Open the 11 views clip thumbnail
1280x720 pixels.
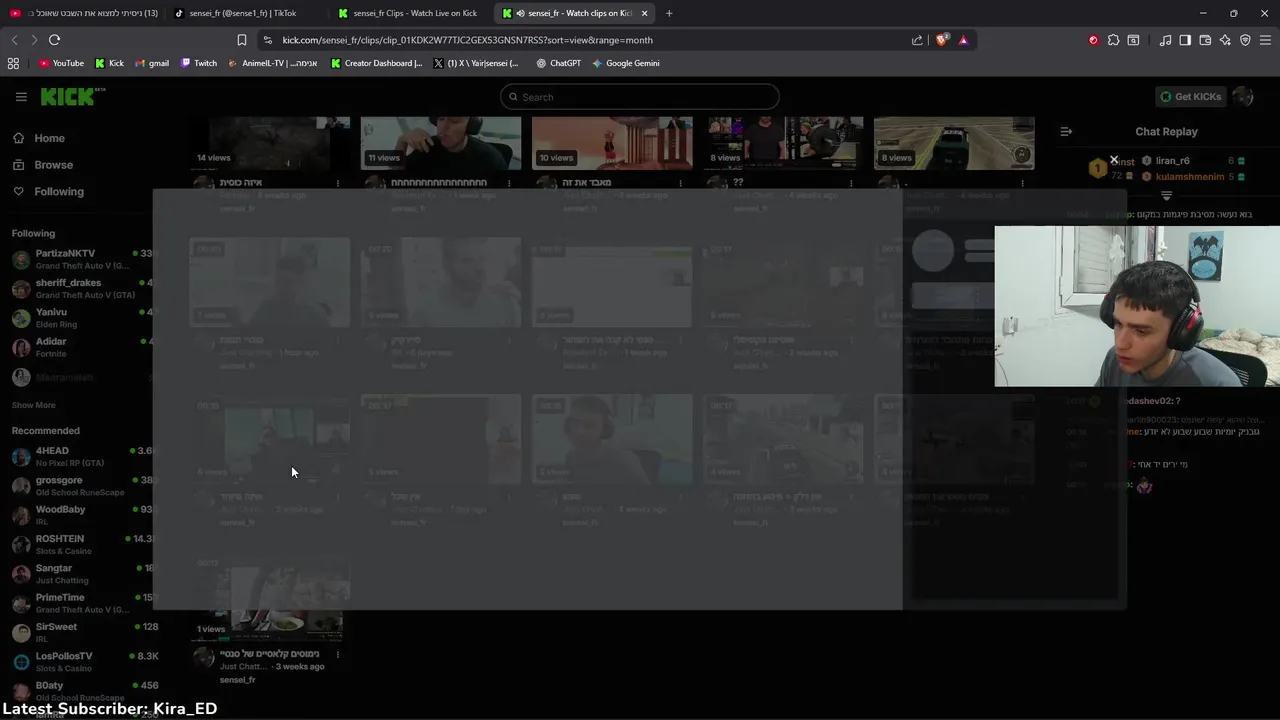coord(441,143)
